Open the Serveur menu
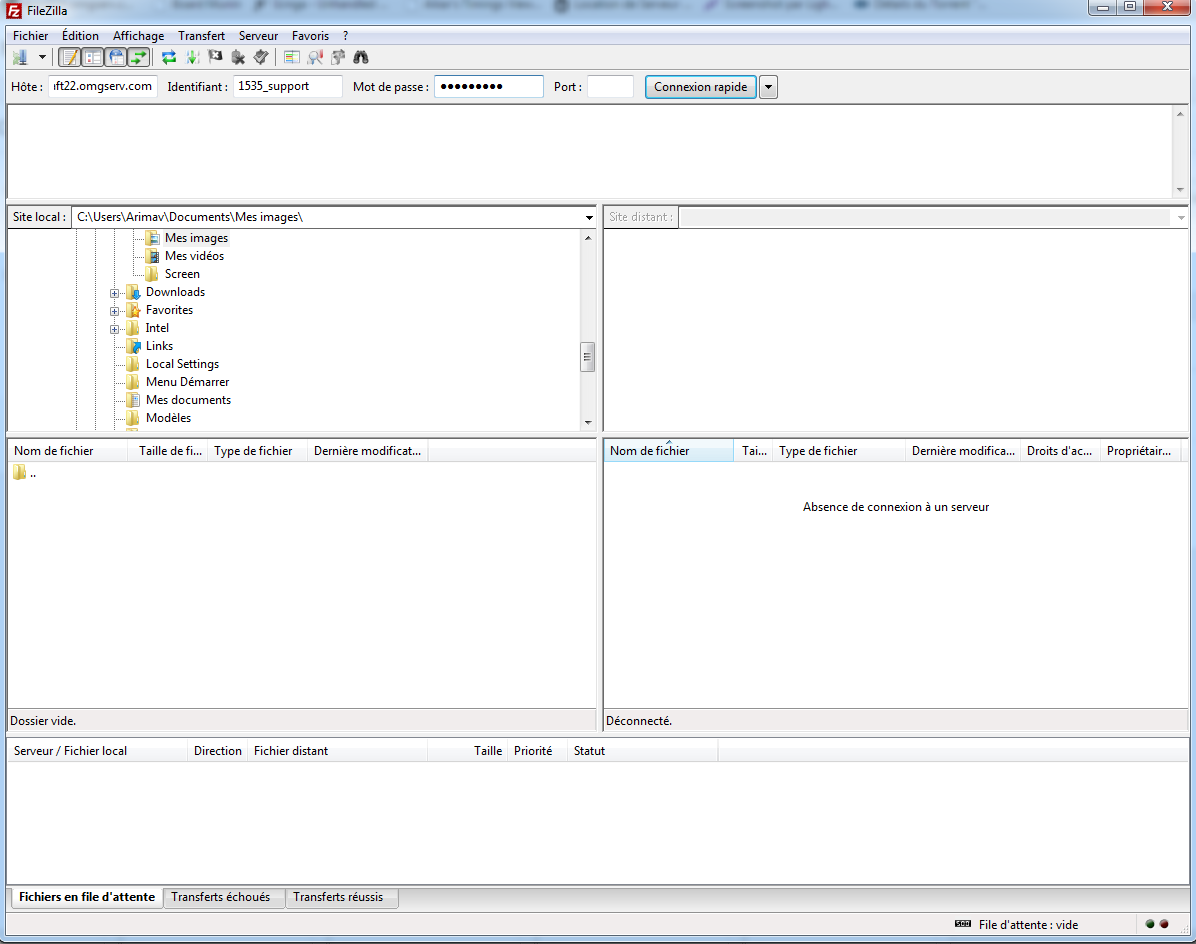 click(259, 36)
